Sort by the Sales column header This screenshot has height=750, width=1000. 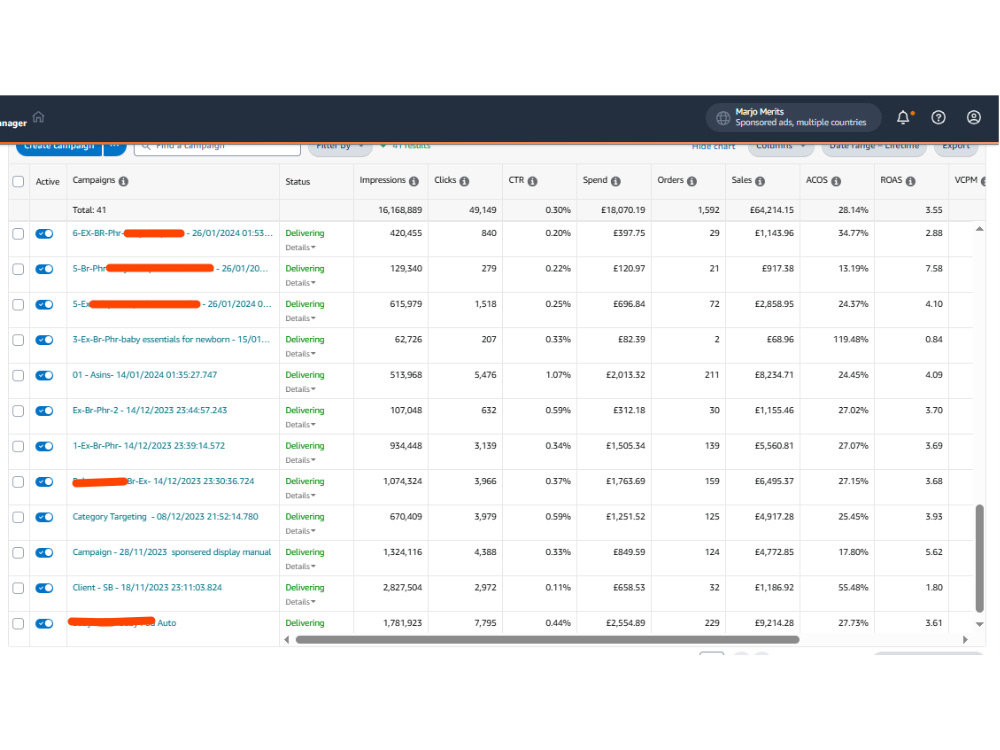(x=742, y=180)
